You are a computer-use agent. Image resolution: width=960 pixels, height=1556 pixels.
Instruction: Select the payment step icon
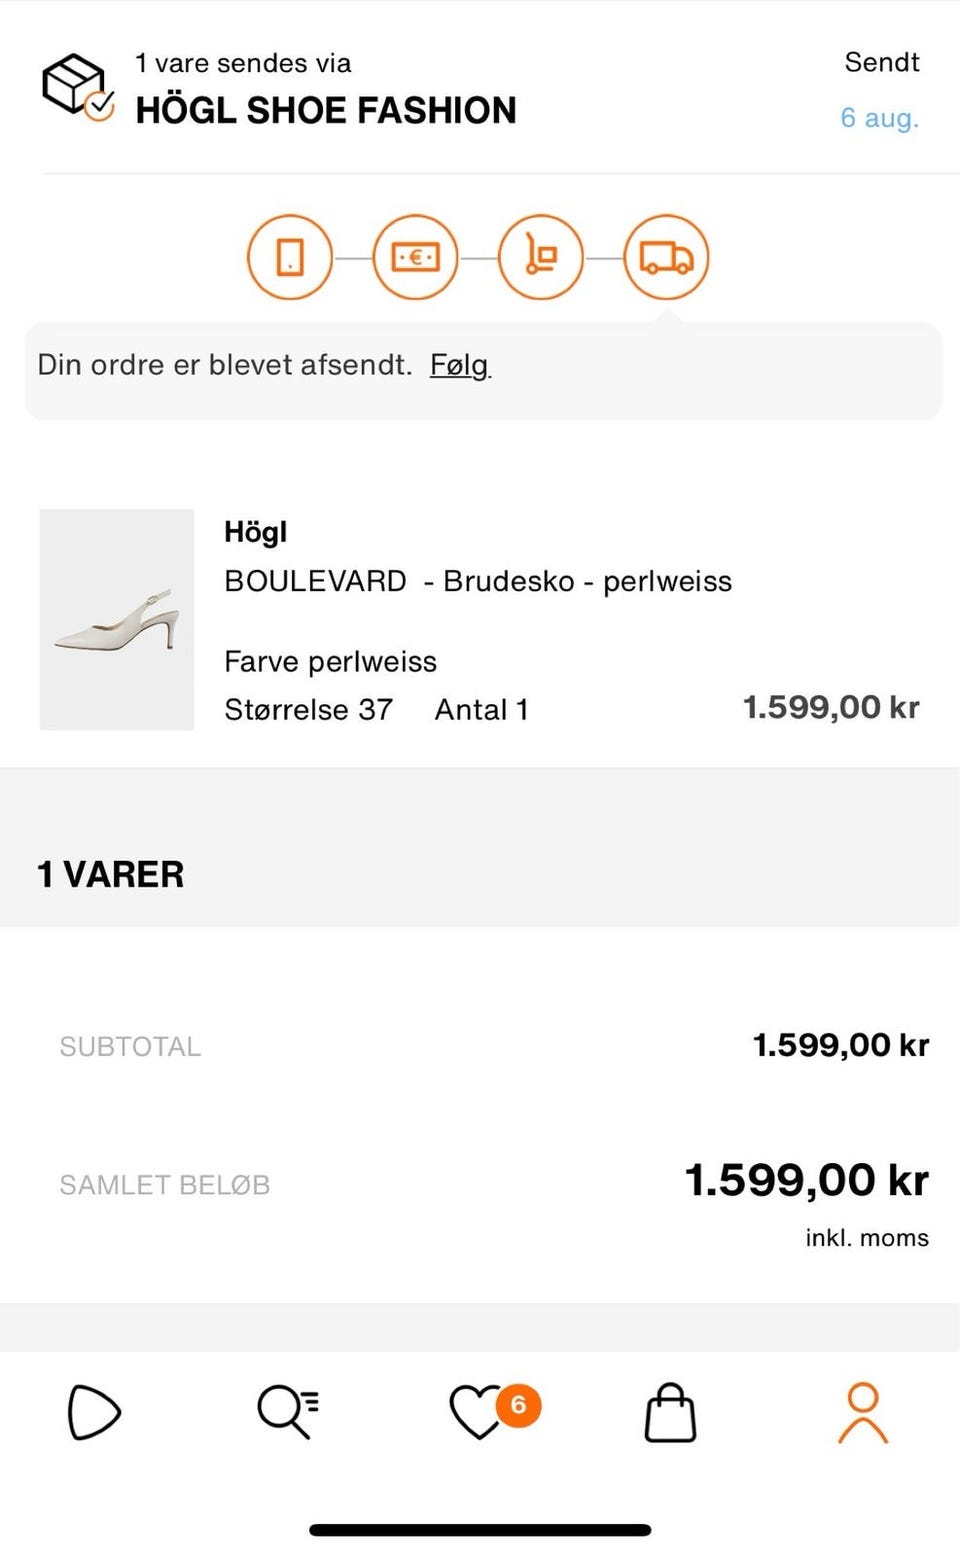(x=415, y=258)
